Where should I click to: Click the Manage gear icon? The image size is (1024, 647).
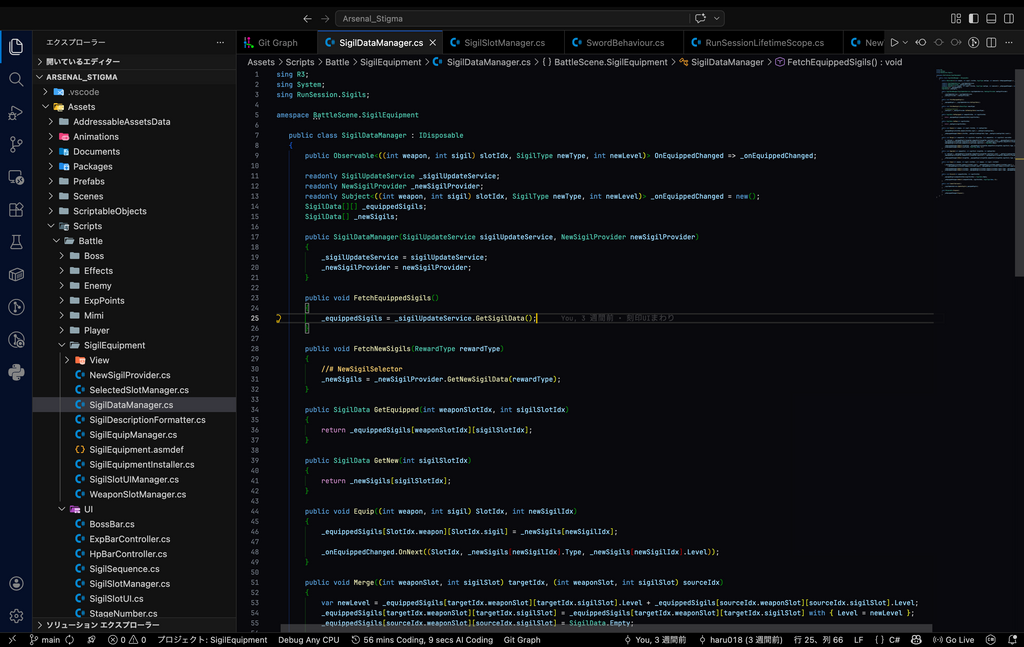click(16, 616)
